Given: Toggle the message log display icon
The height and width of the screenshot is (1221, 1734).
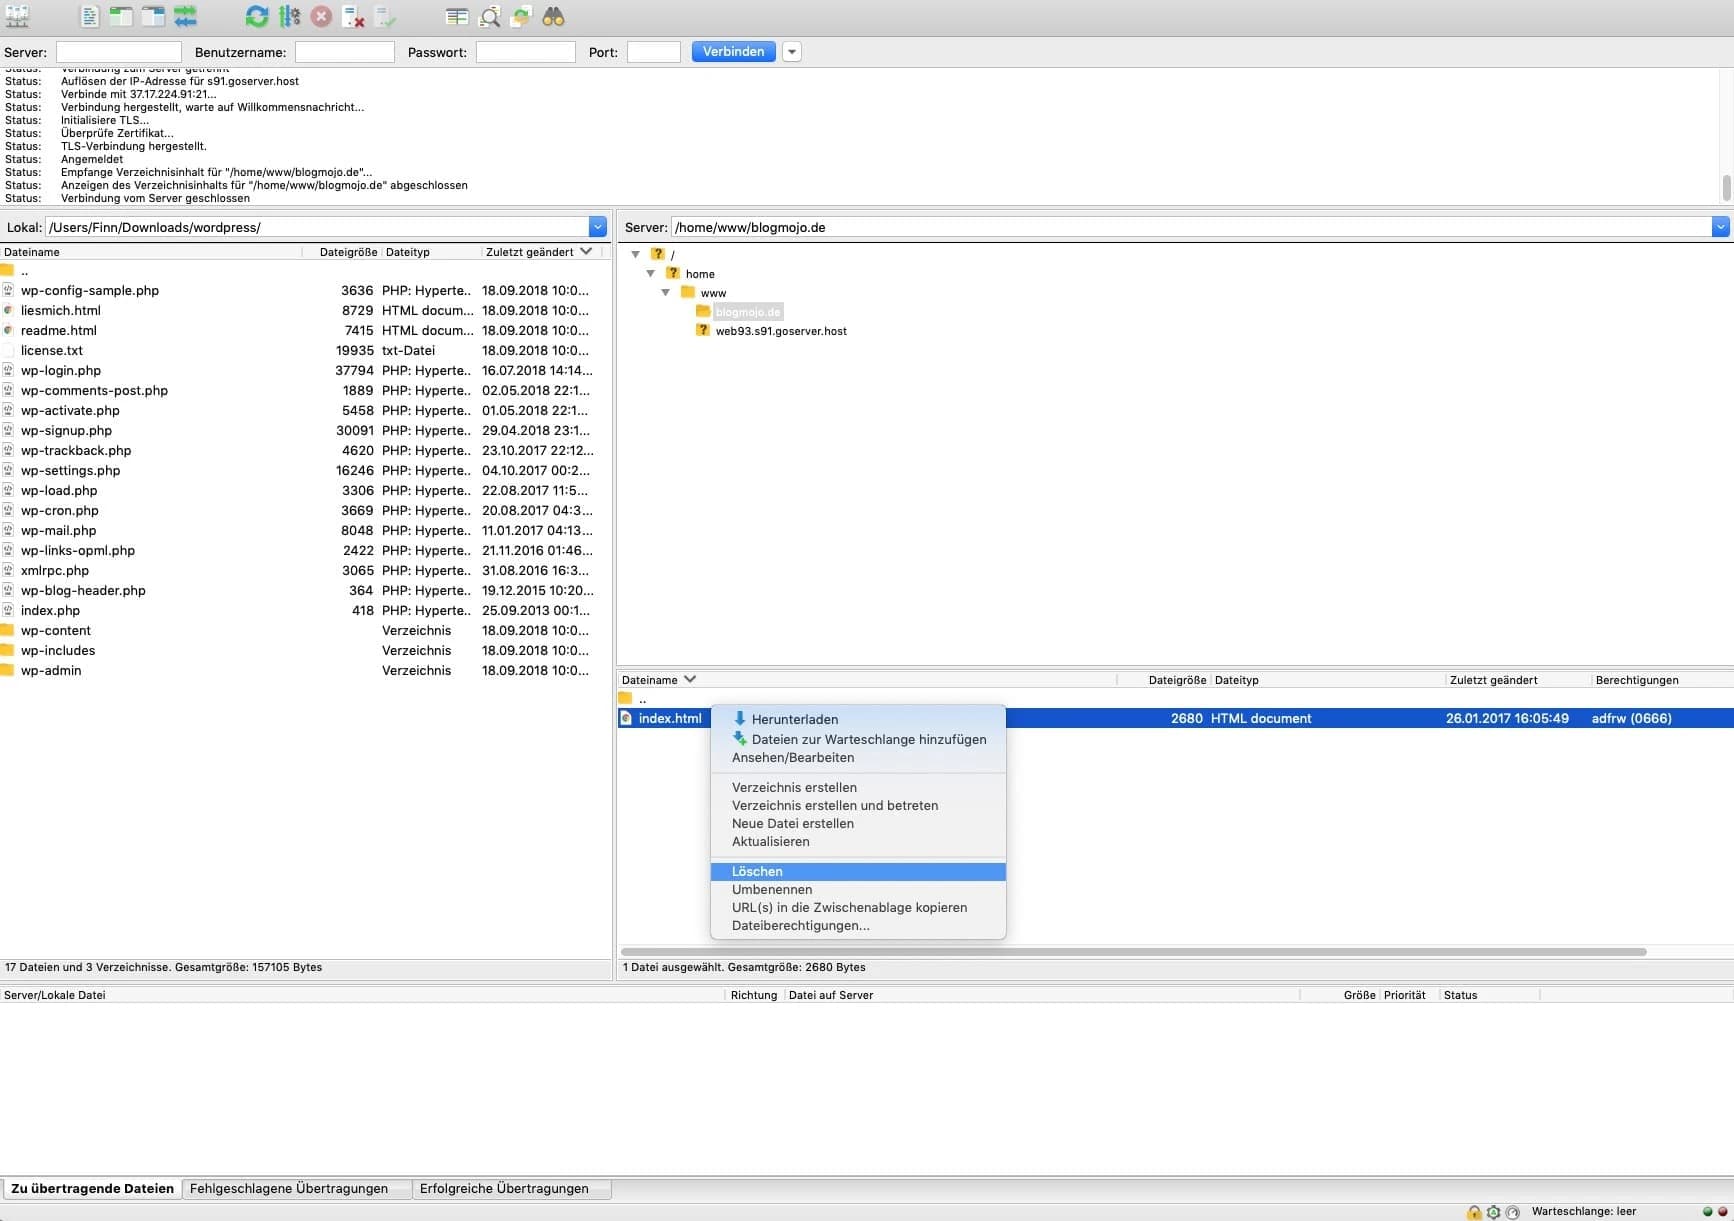Looking at the screenshot, I should (90, 16).
